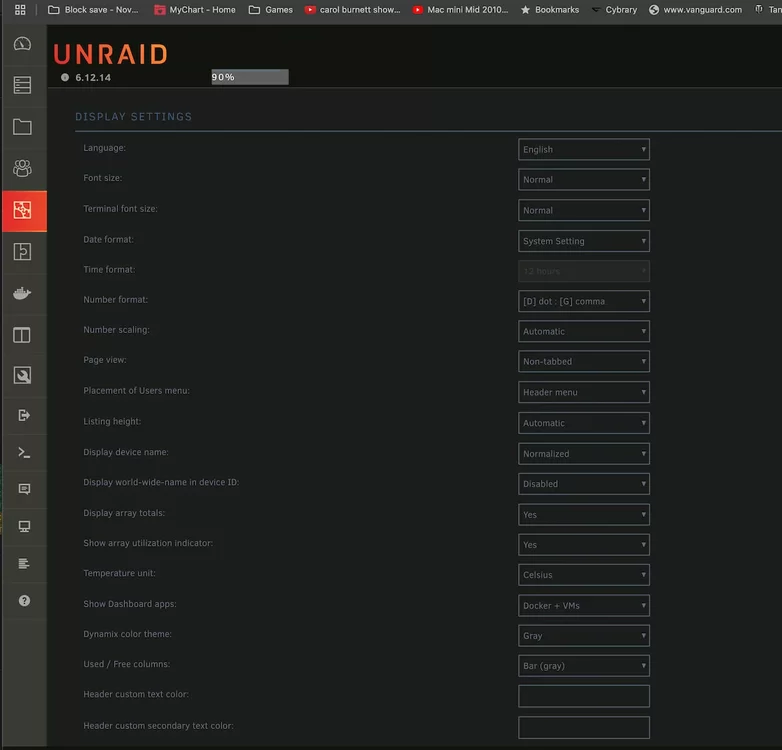Click the 6.12.14 version text
The height and width of the screenshot is (750, 782).
point(93,78)
